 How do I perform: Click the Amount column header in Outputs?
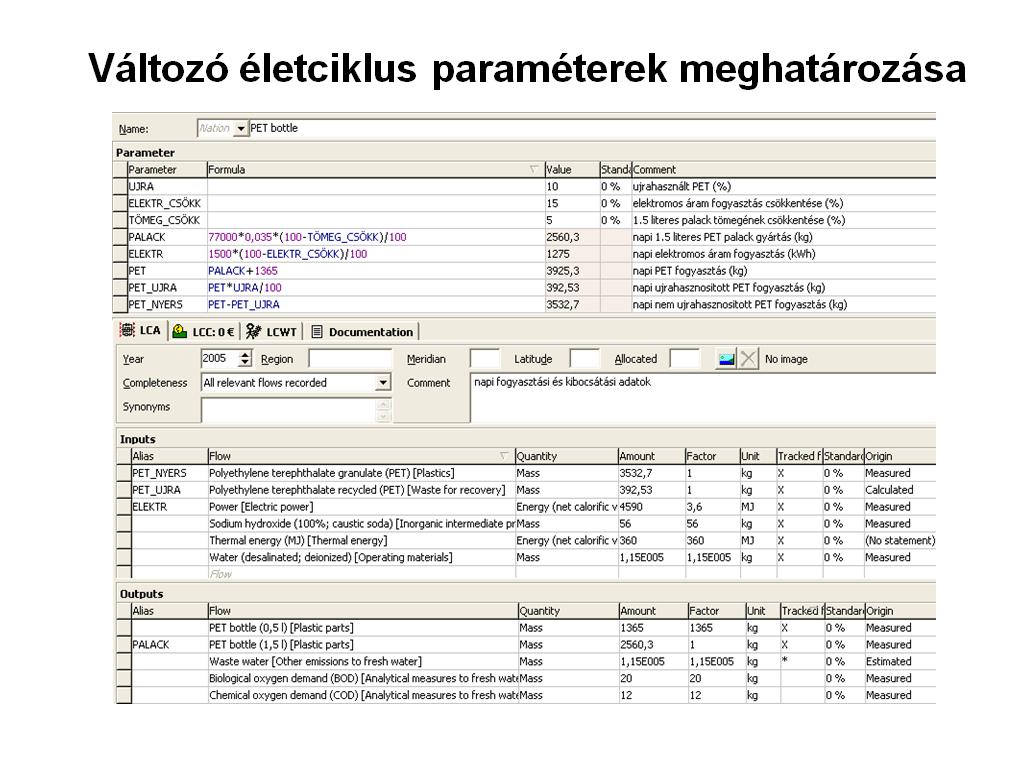[653, 611]
